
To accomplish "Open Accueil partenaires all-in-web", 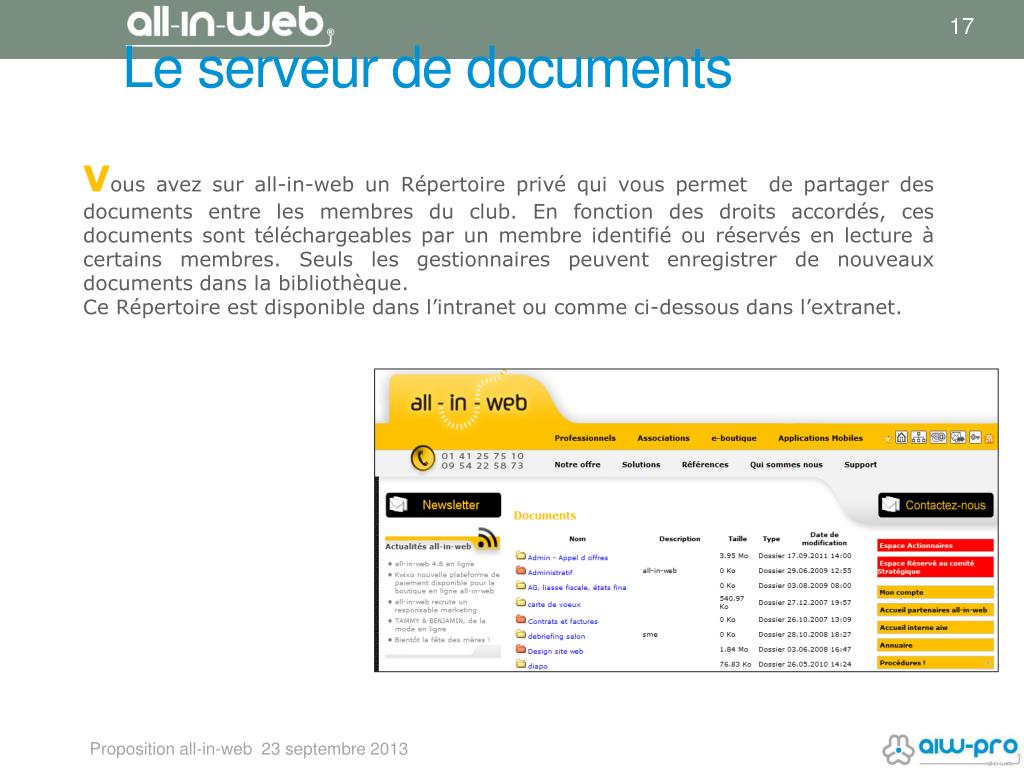I will pyautogui.click(x=935, y=610).
